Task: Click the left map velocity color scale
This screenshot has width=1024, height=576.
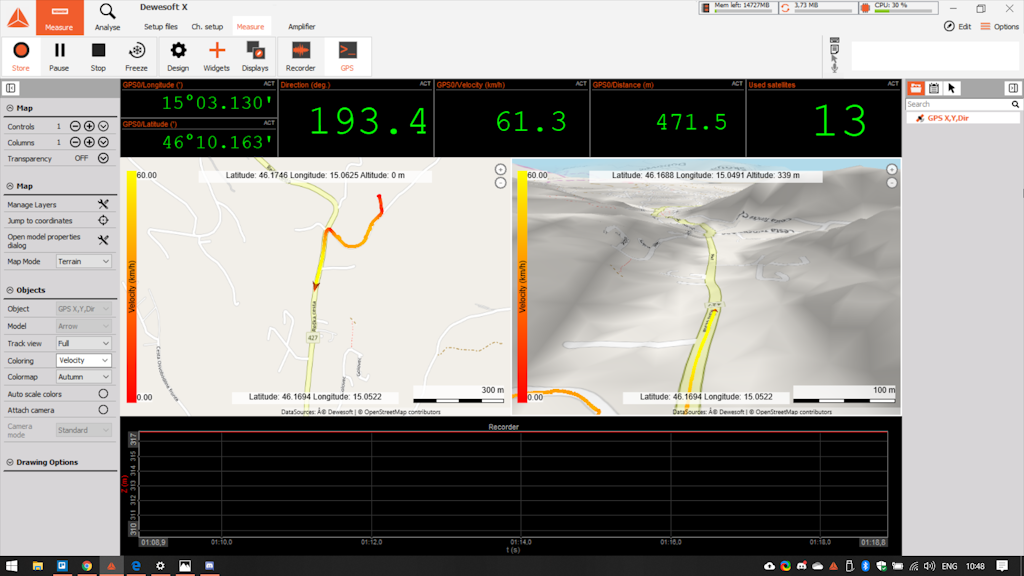Action: pos(131,287)
